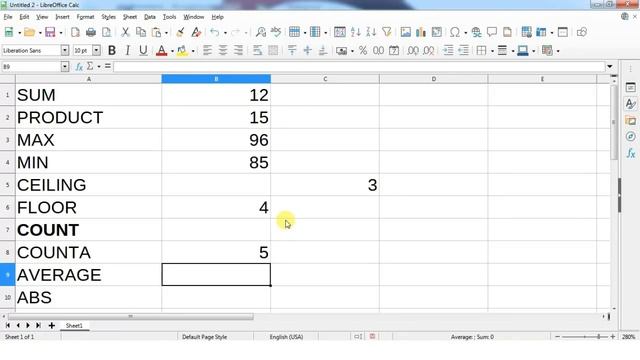The image size is (640, 360).
Task: Click the Print icon
Action: coord(91,32)
